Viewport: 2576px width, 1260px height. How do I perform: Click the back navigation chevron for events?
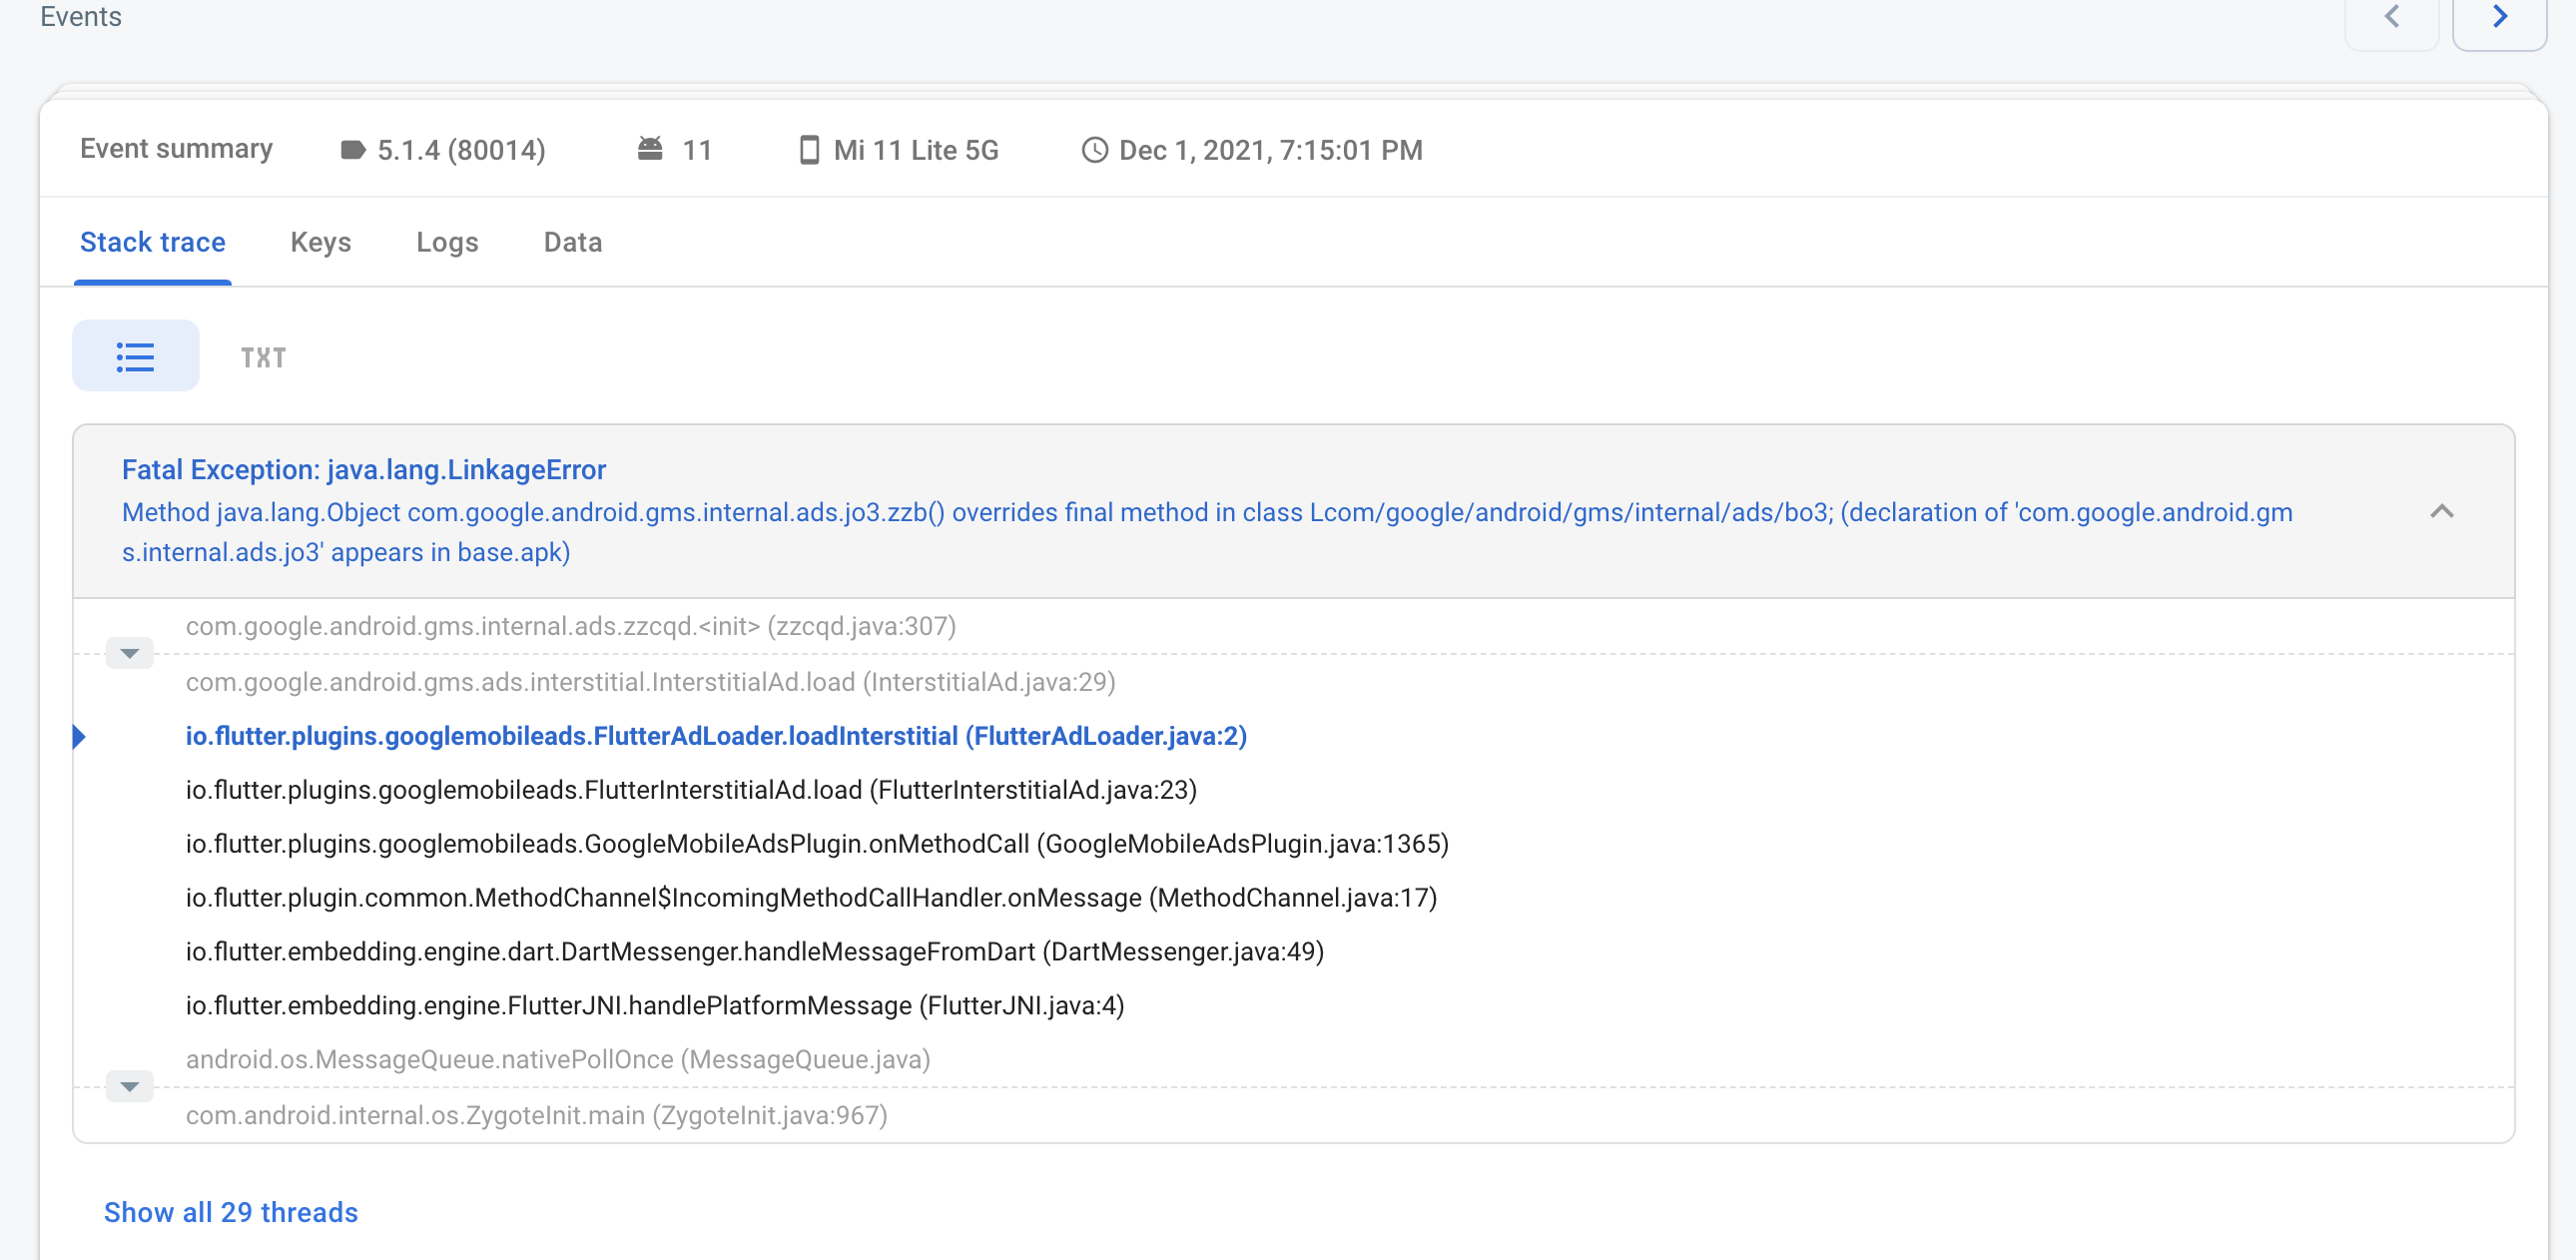(x=2392, y=17)
